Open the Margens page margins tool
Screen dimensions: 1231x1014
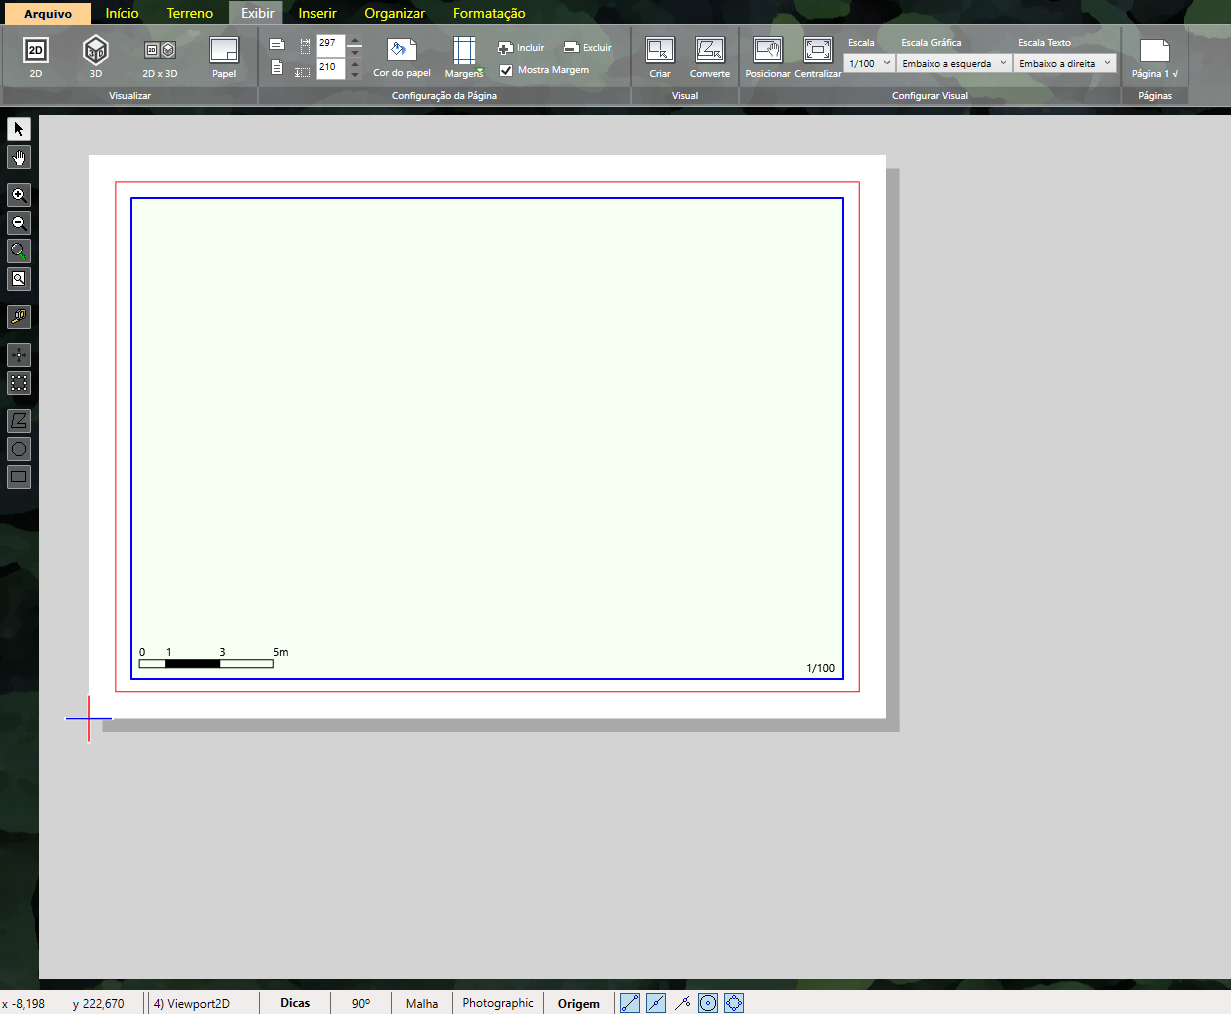464,56
